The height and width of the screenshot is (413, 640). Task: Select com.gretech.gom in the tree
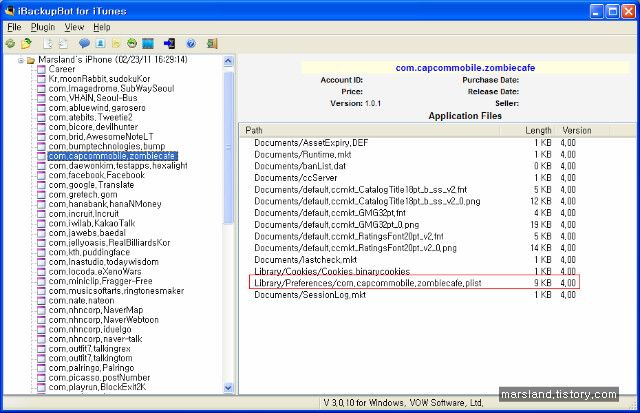point(83,195)
